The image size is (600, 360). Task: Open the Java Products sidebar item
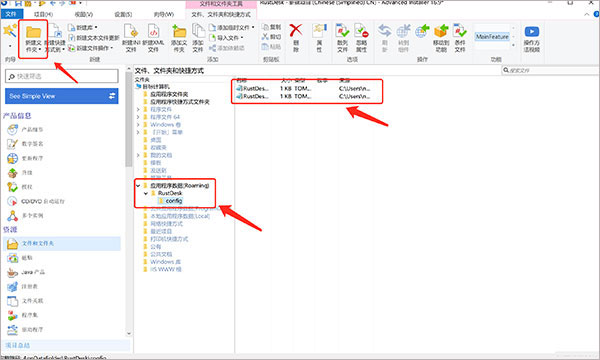pos(26,272)
